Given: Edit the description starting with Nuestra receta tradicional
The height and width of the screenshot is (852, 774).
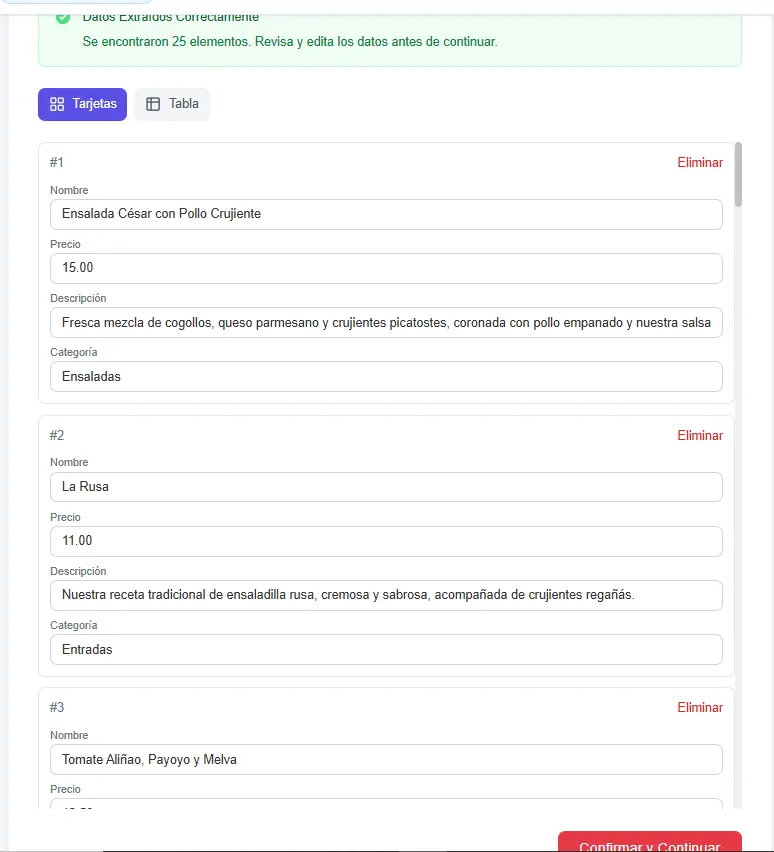Looking at the screenshot, I should point(386,595).
